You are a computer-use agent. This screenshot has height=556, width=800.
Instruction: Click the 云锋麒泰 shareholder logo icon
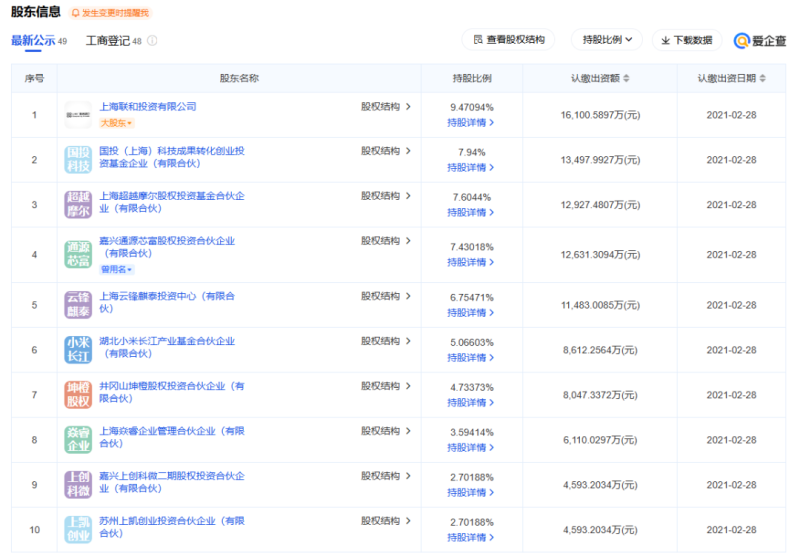78,305
